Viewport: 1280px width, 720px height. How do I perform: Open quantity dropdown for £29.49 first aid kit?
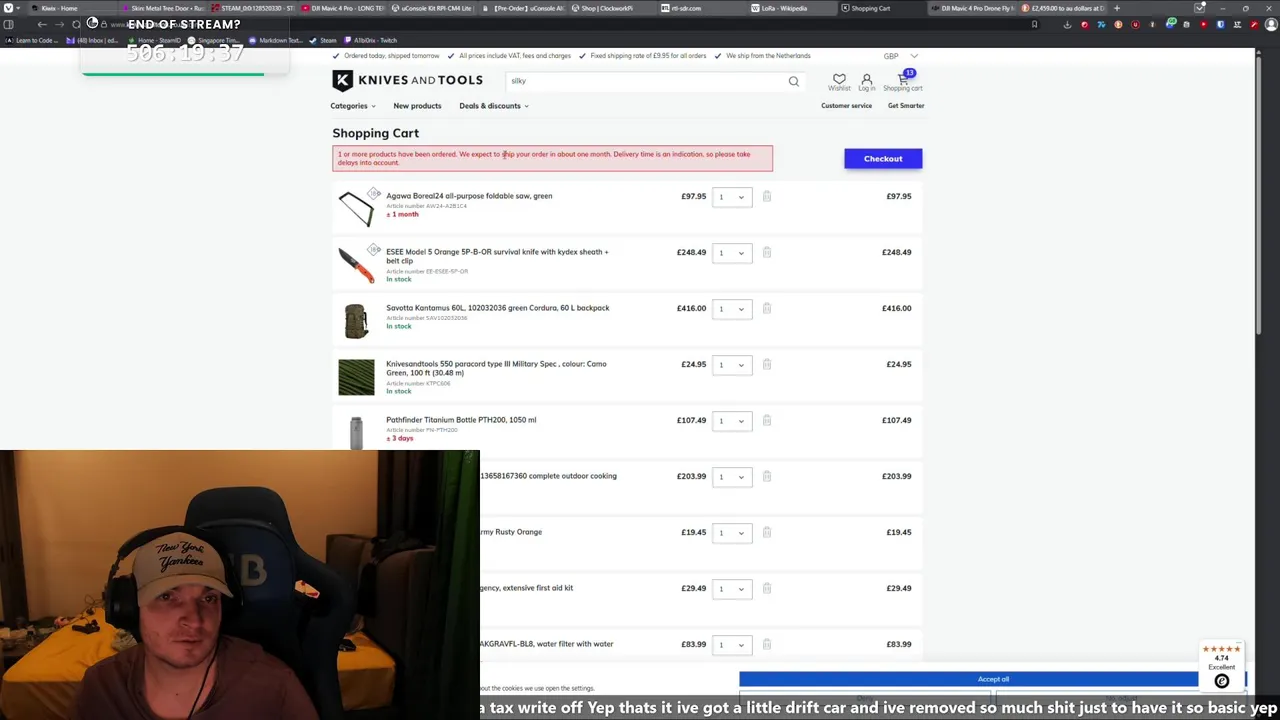[x=732, y=589]
